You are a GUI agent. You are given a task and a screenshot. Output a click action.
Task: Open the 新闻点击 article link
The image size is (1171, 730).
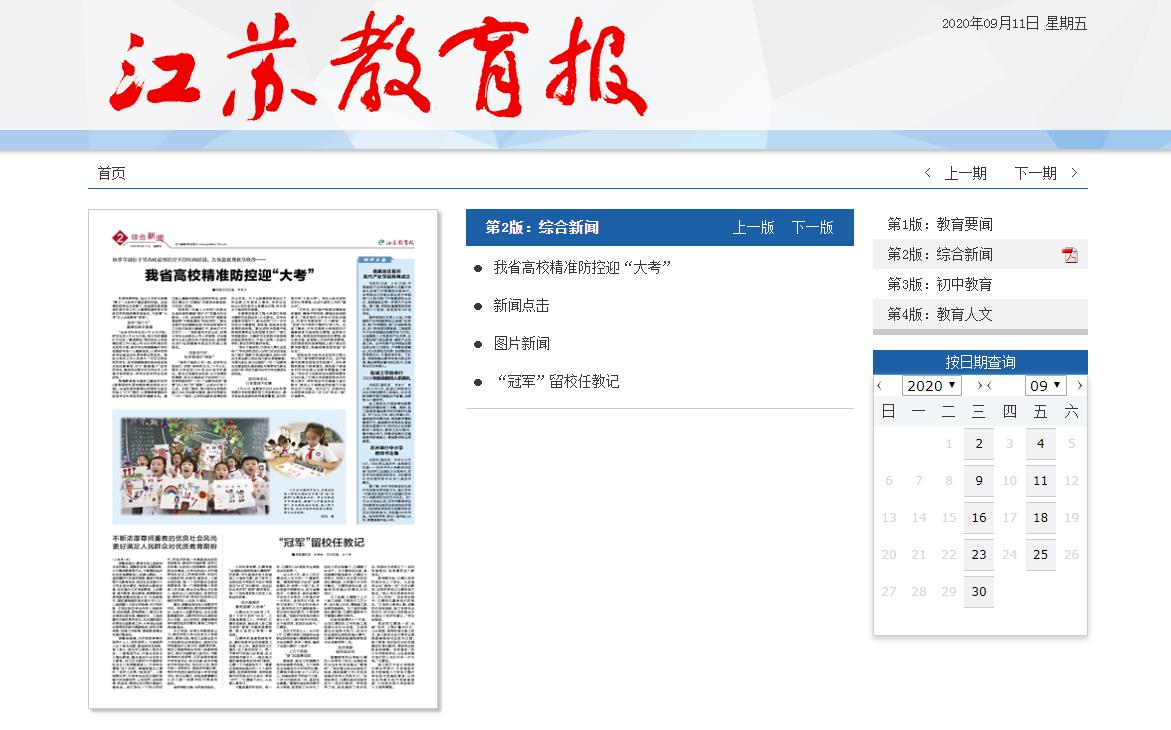521,306
